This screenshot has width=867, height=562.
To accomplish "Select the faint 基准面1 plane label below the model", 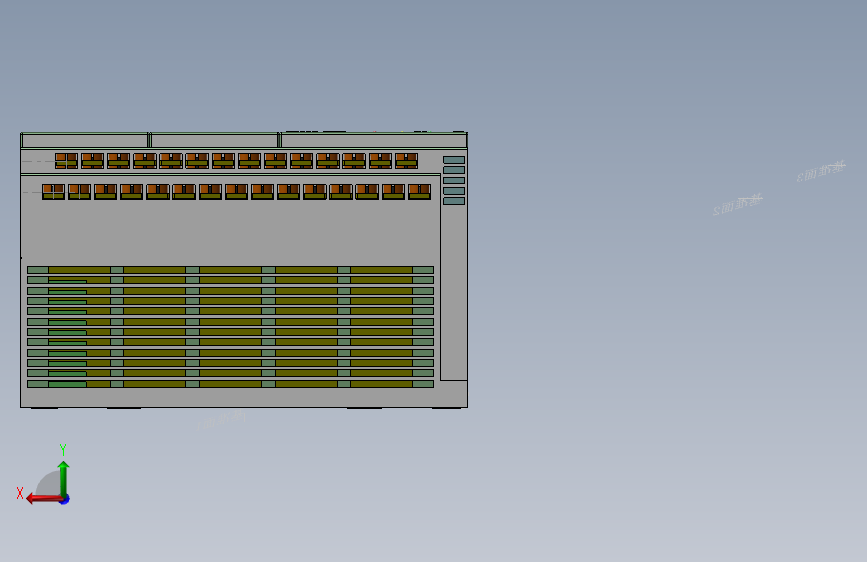I will (x=221, y=420).
